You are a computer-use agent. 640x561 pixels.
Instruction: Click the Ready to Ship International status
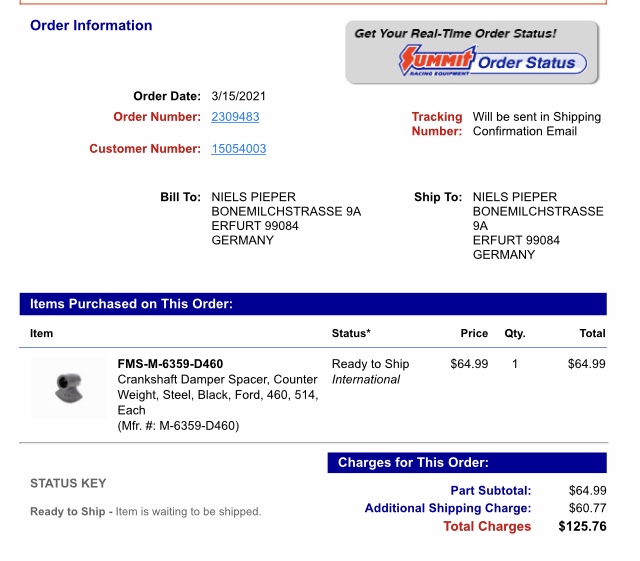(370, 372)
